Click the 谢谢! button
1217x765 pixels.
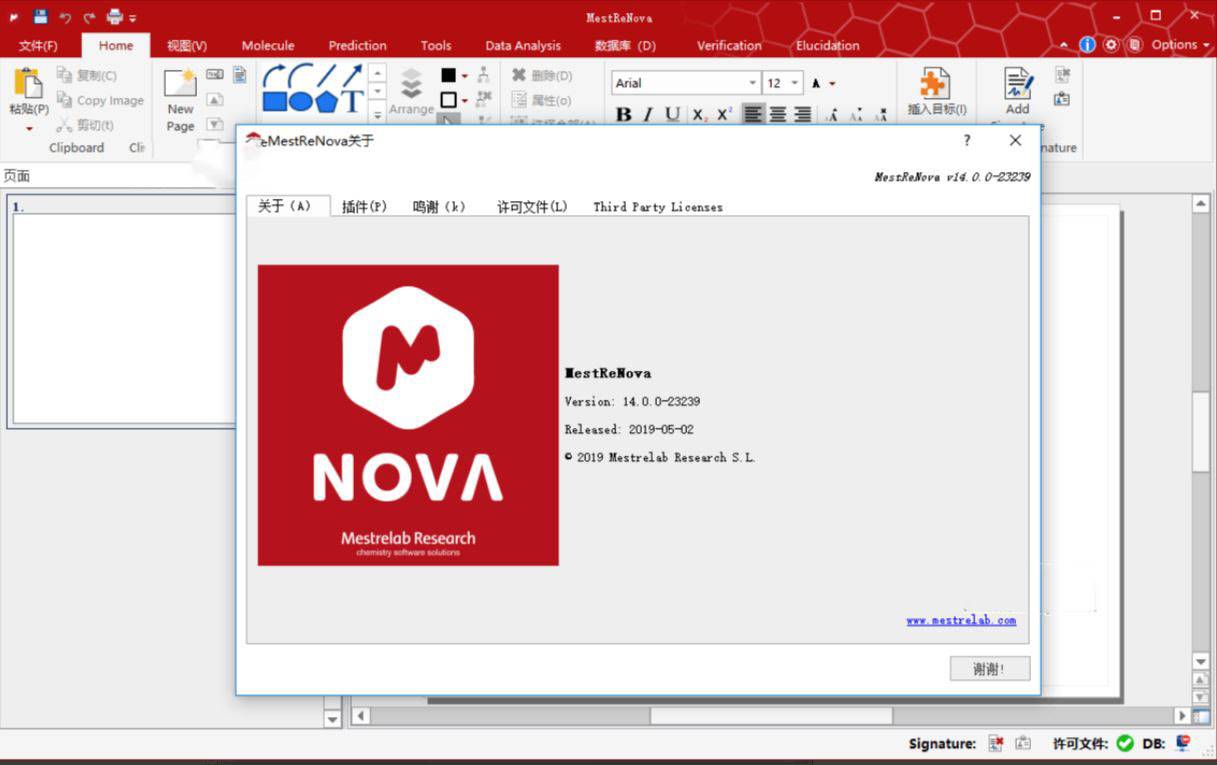point(990,669)
